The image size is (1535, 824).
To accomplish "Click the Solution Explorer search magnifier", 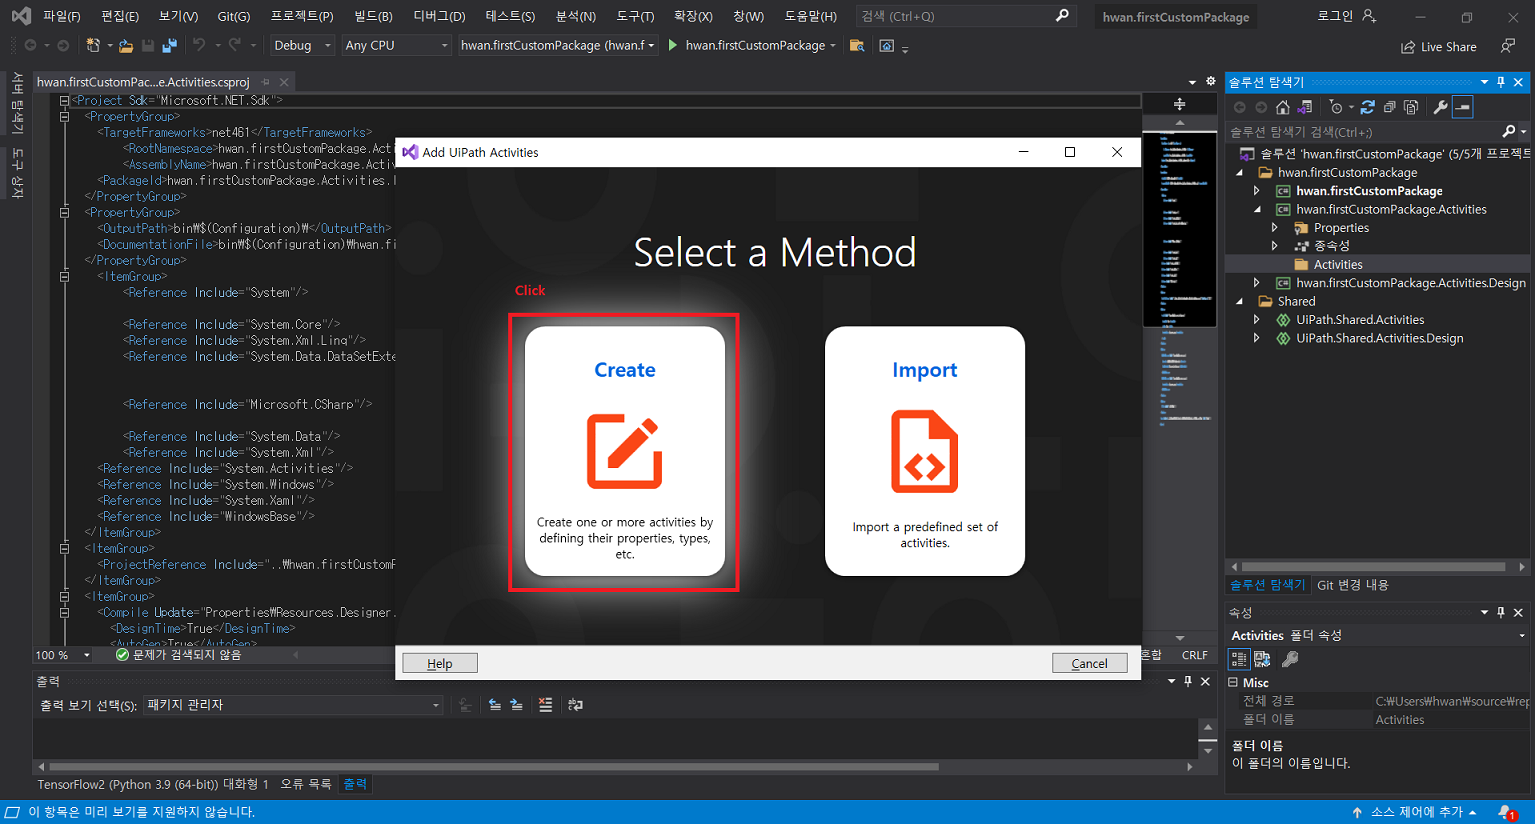I will (x=1509, y=132).
